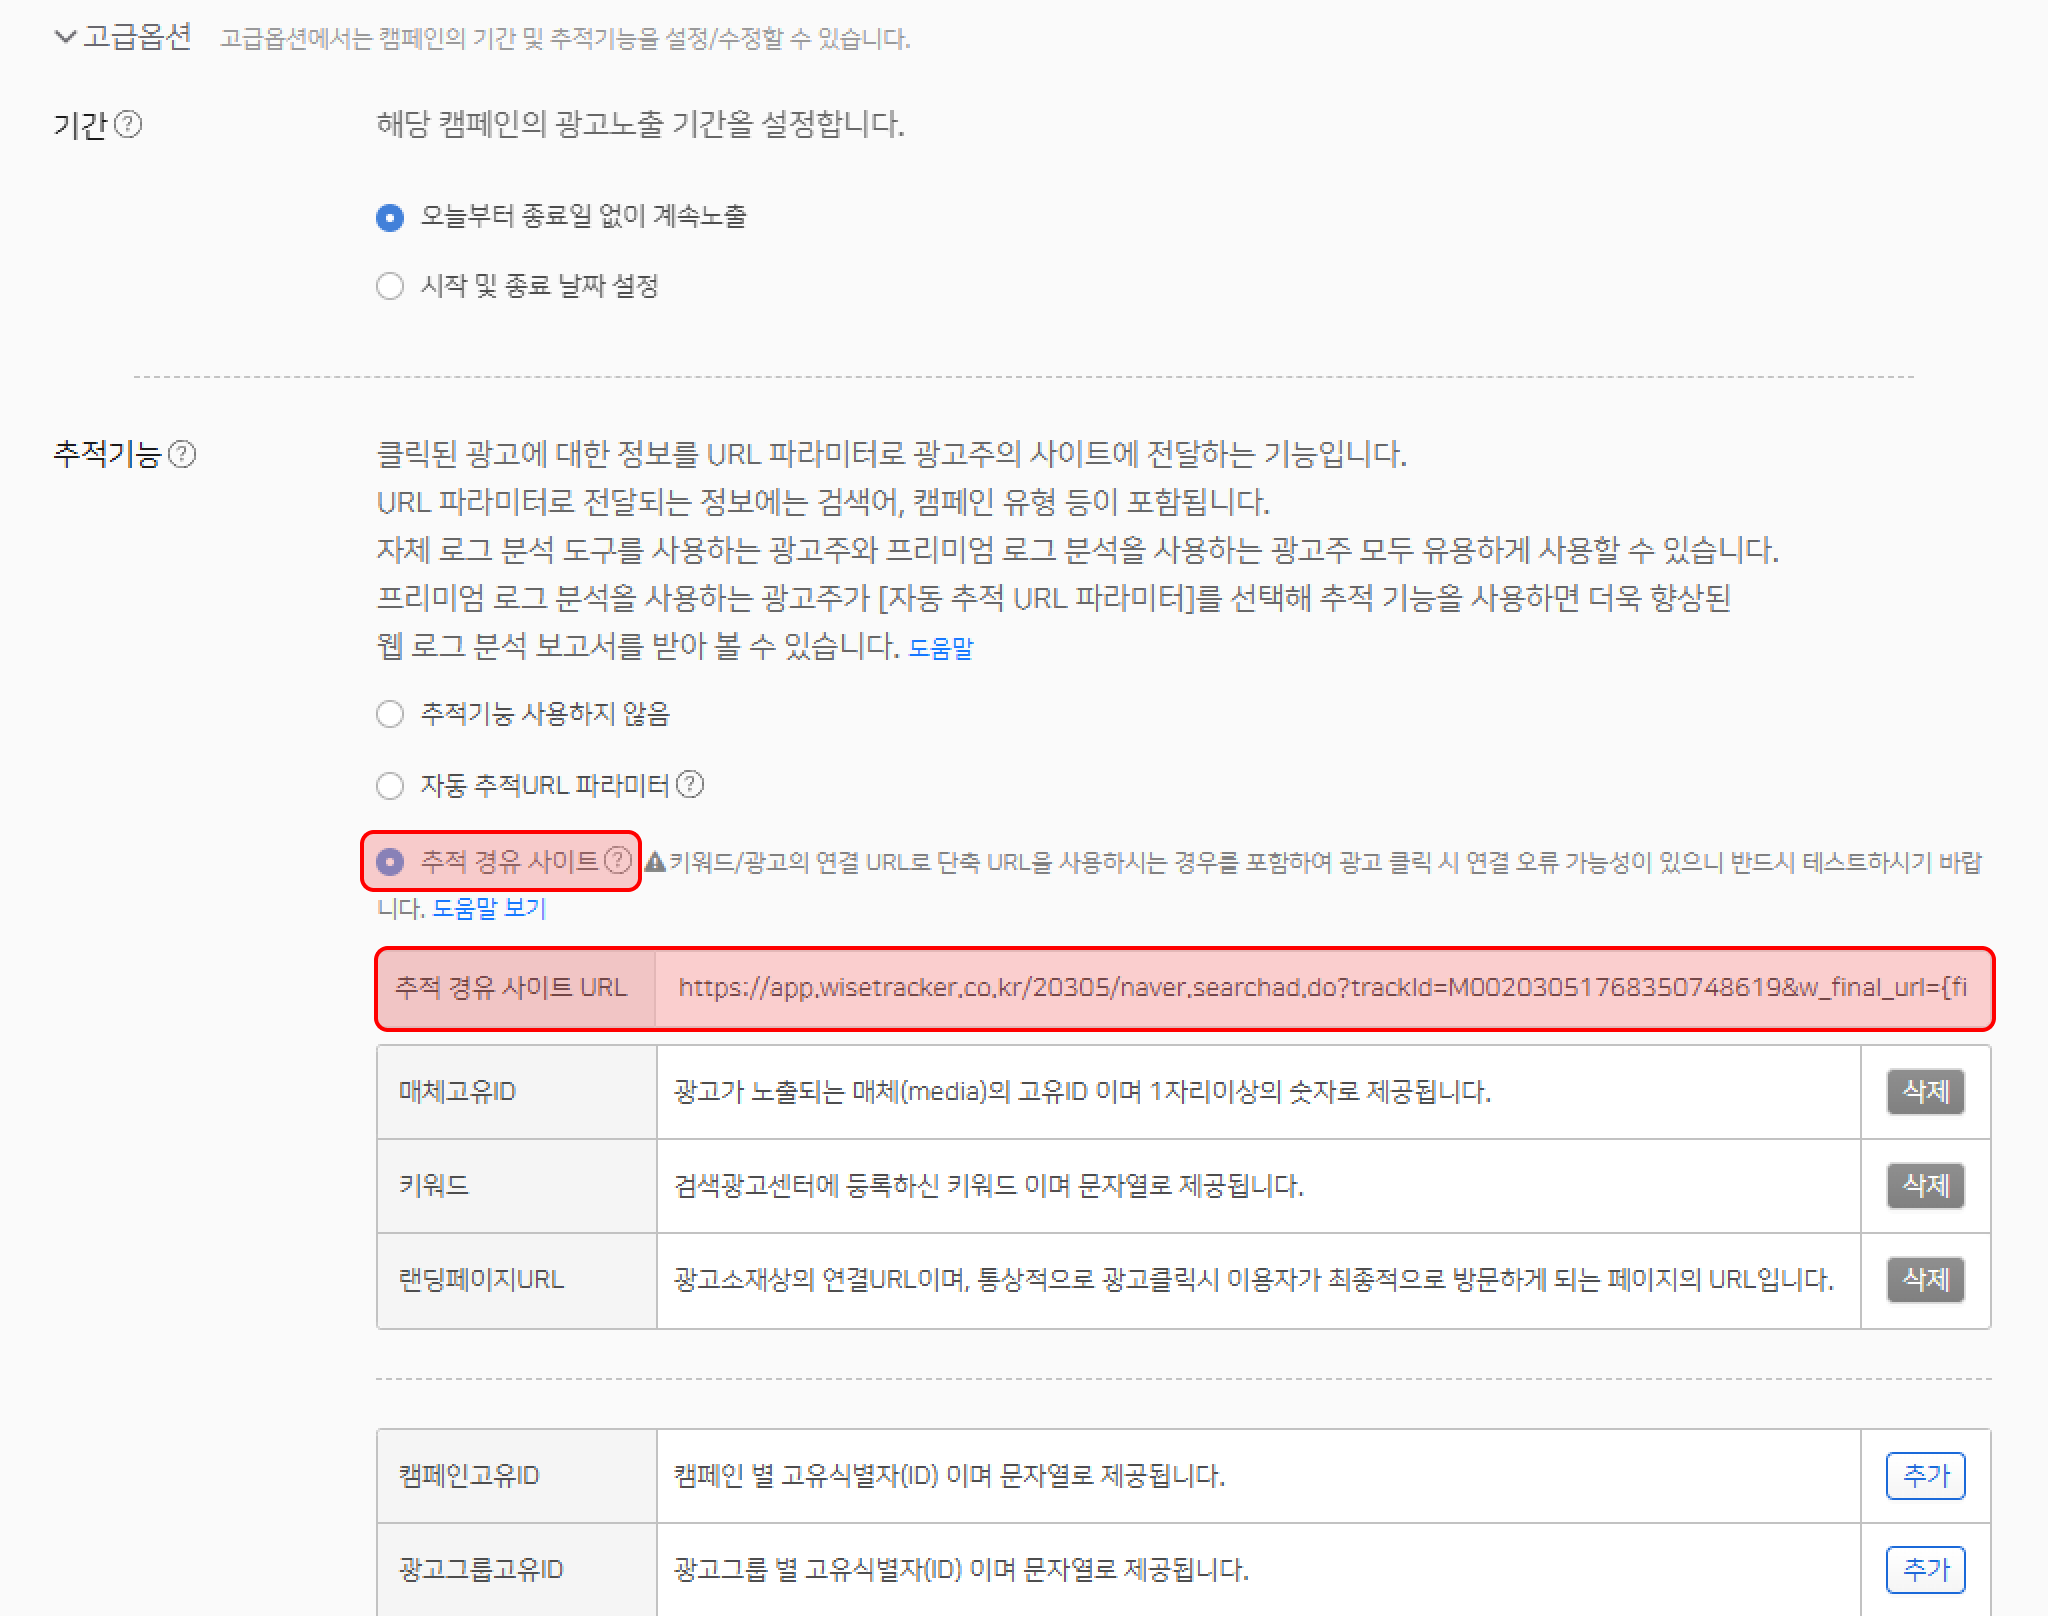
Task: Click the 고급옵션 section title
Action: click(x=137, y=37)
